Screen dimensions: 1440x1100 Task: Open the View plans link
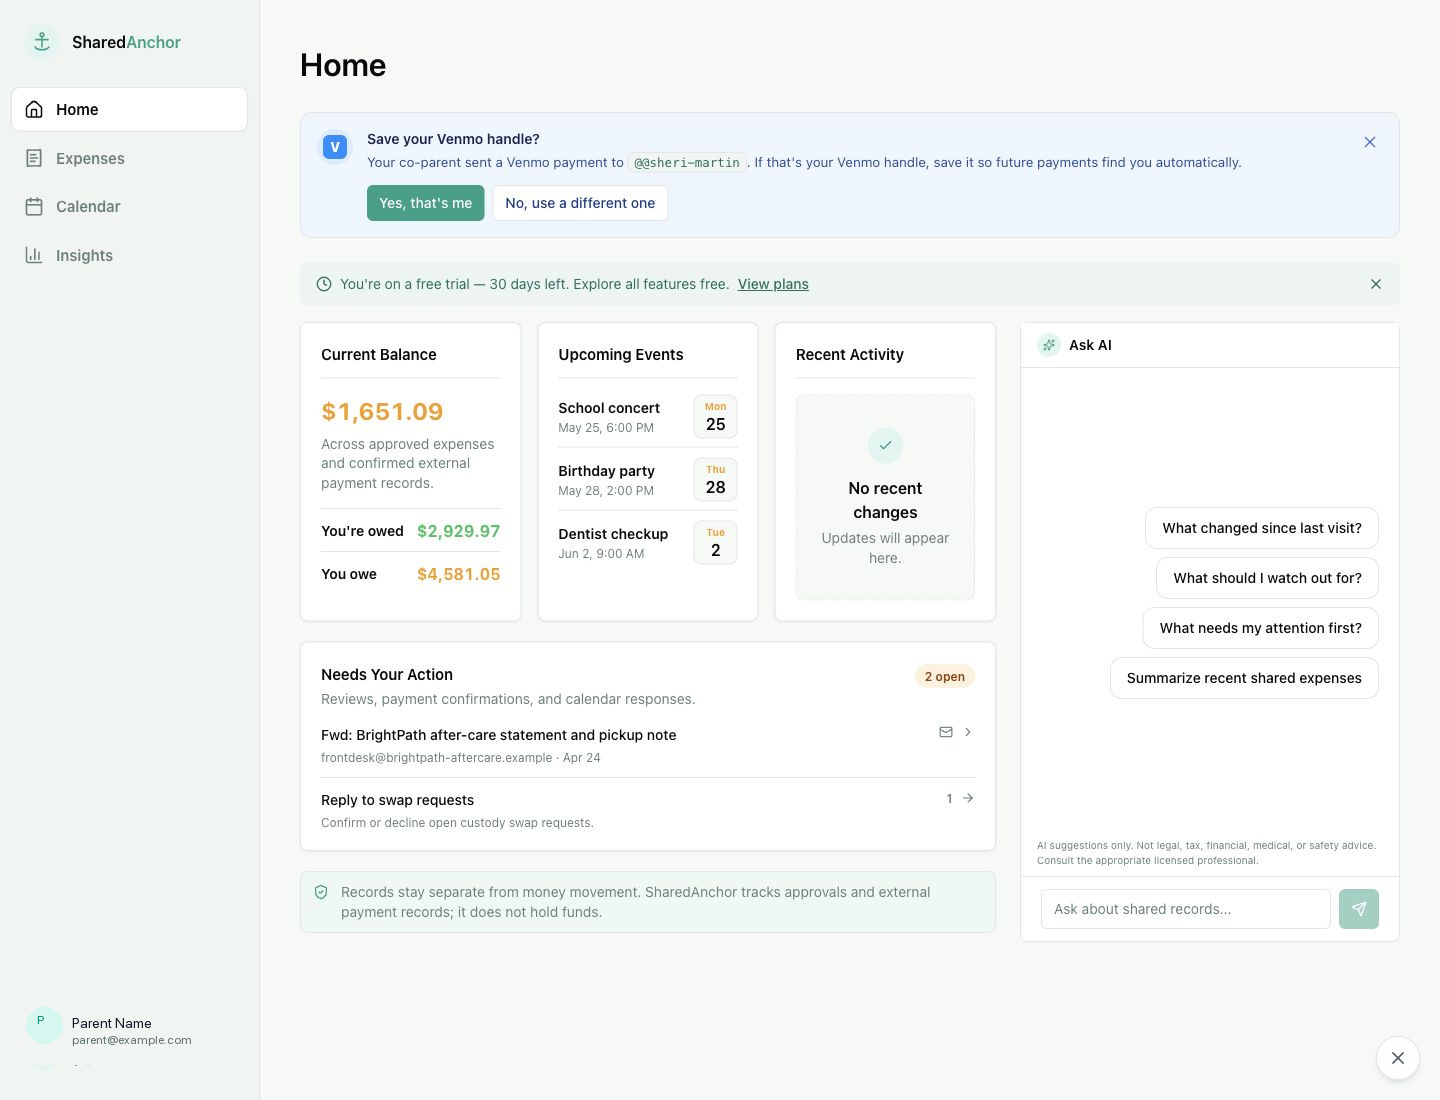pos(773,284)
